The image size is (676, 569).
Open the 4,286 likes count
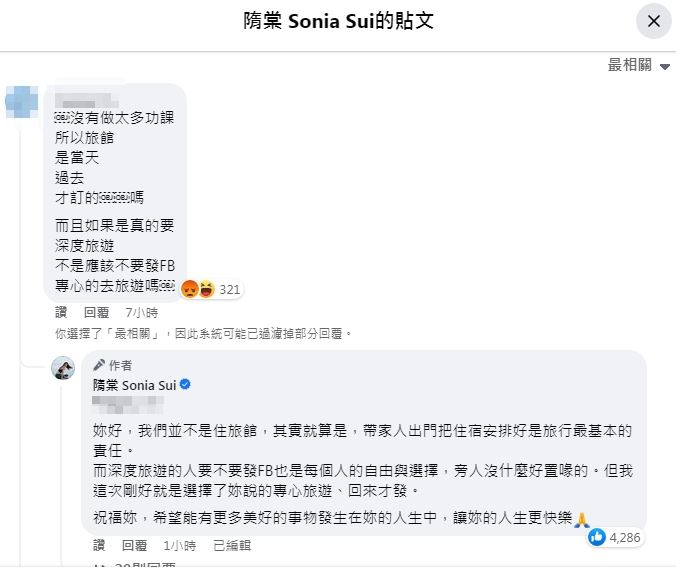pos(625,538)
